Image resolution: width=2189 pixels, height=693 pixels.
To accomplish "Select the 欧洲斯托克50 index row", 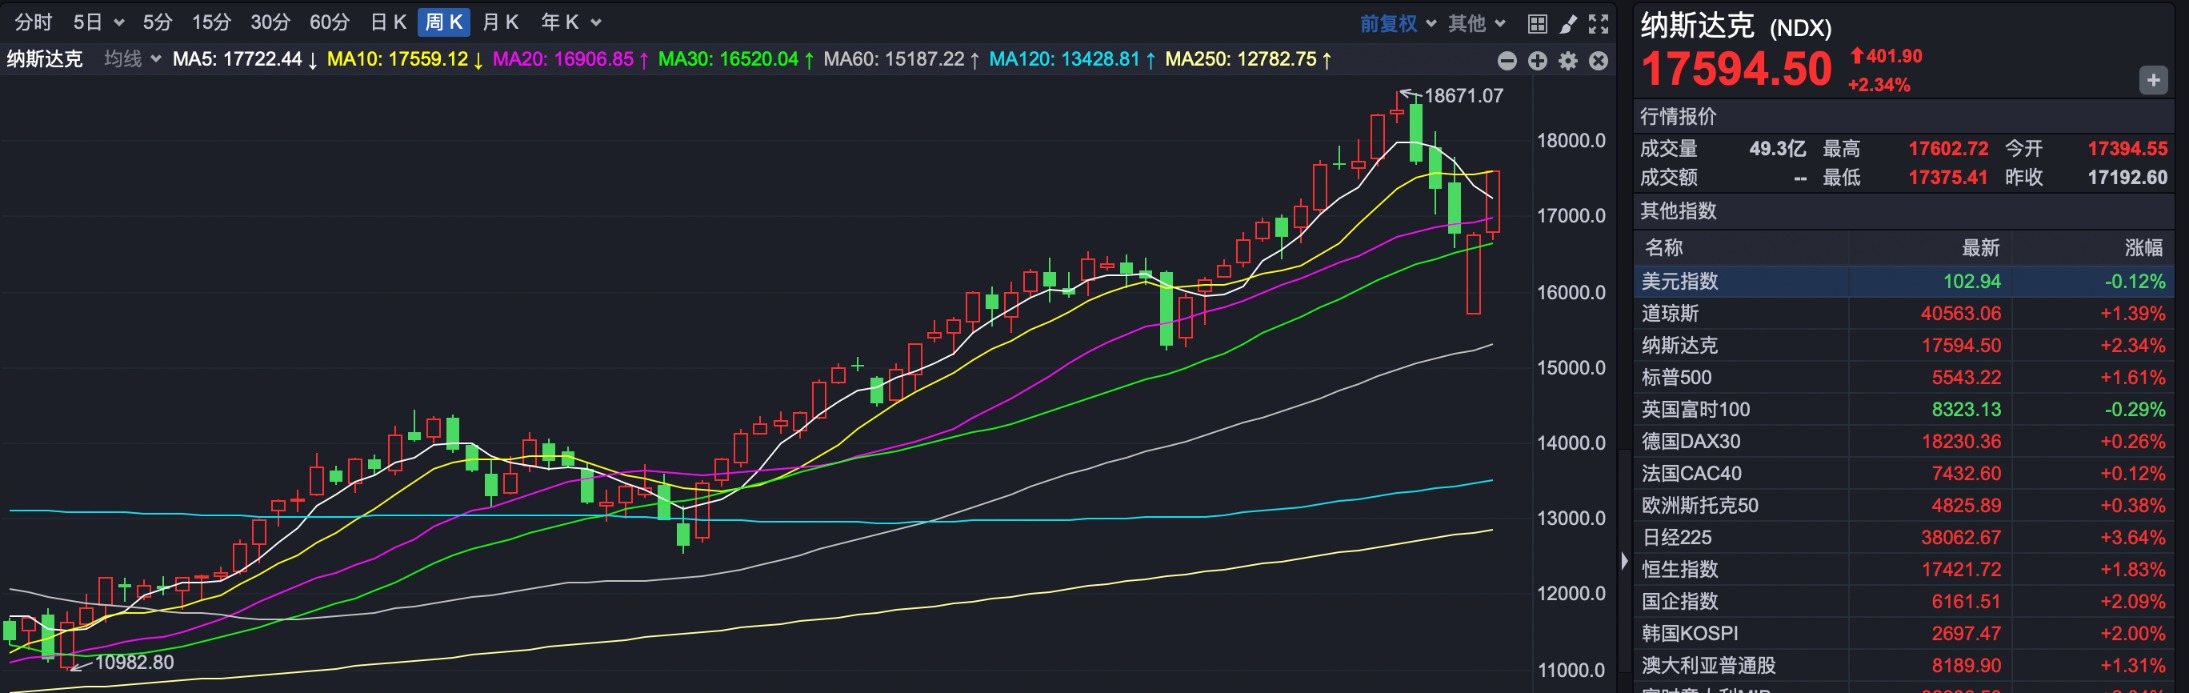I will pyautogui.click(x=1904, y=505).
